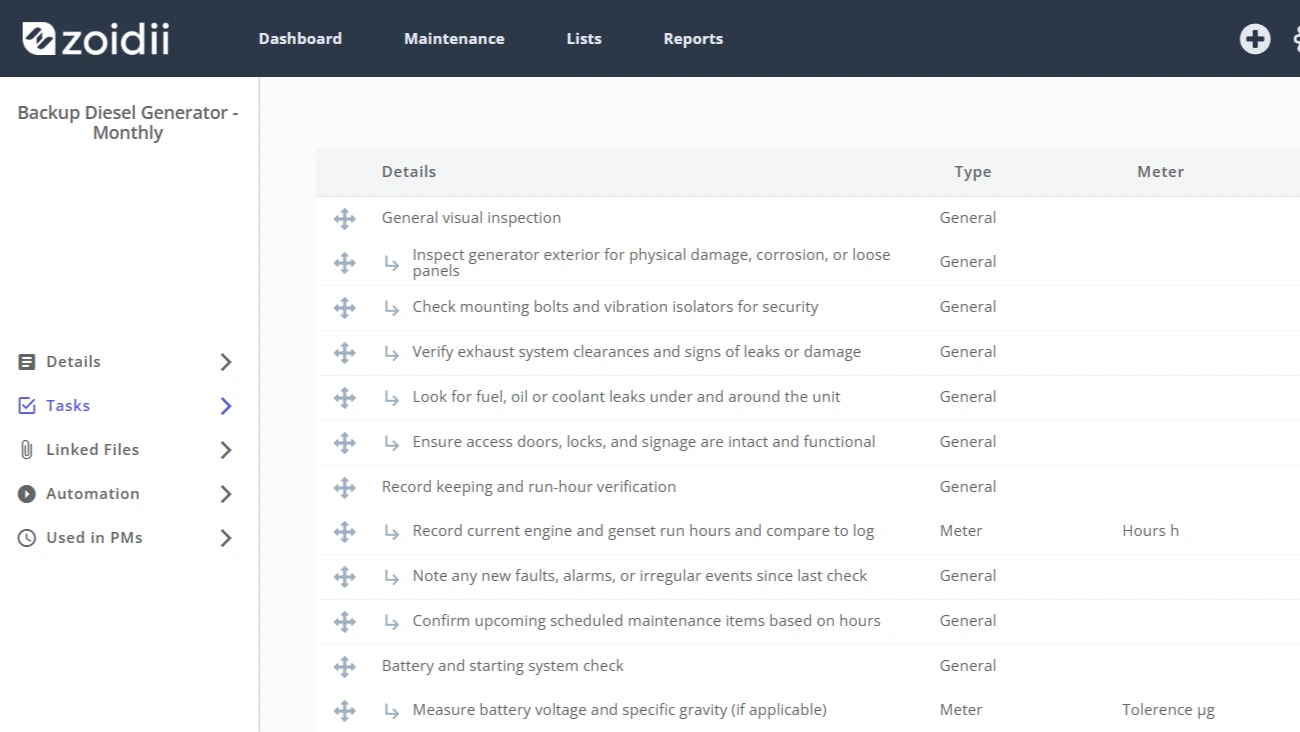Image resolution: width=1300 pixels, height=732 pixels.
Task: Expand the Automation chevron
Action: (226, 494)
